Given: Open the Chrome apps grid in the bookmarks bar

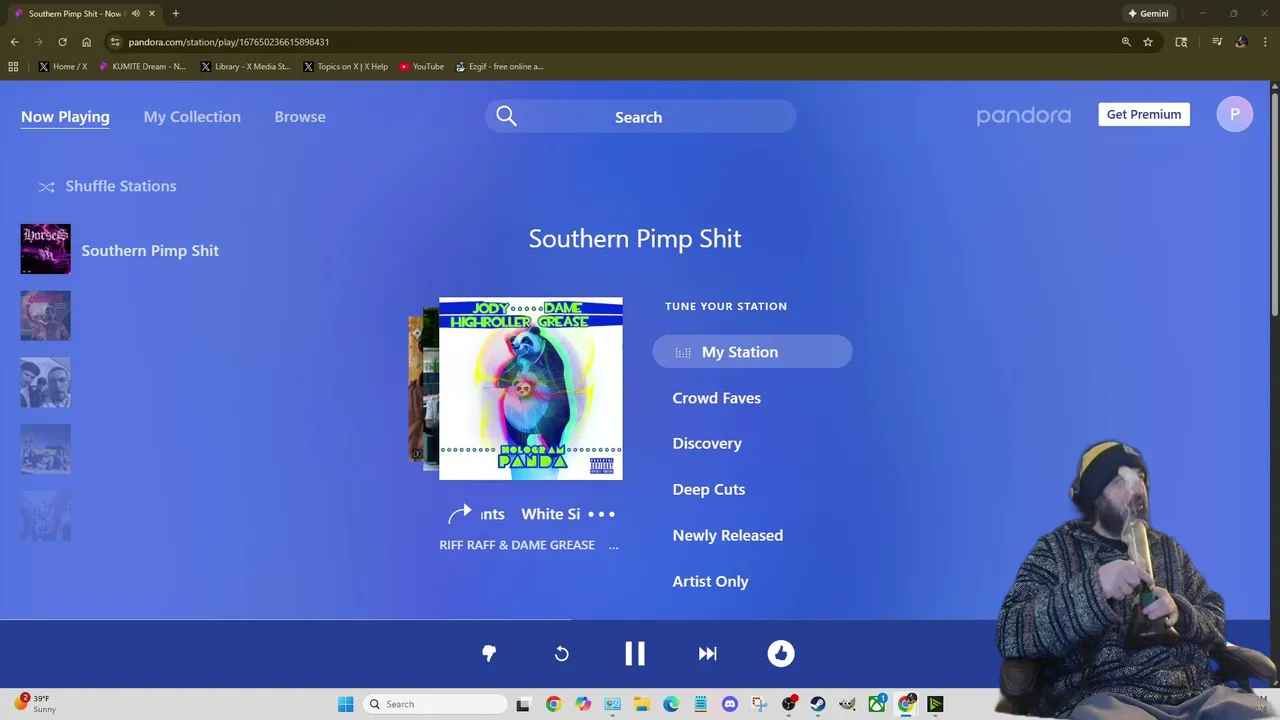Looking at the screenshot, I should (13, 66).
